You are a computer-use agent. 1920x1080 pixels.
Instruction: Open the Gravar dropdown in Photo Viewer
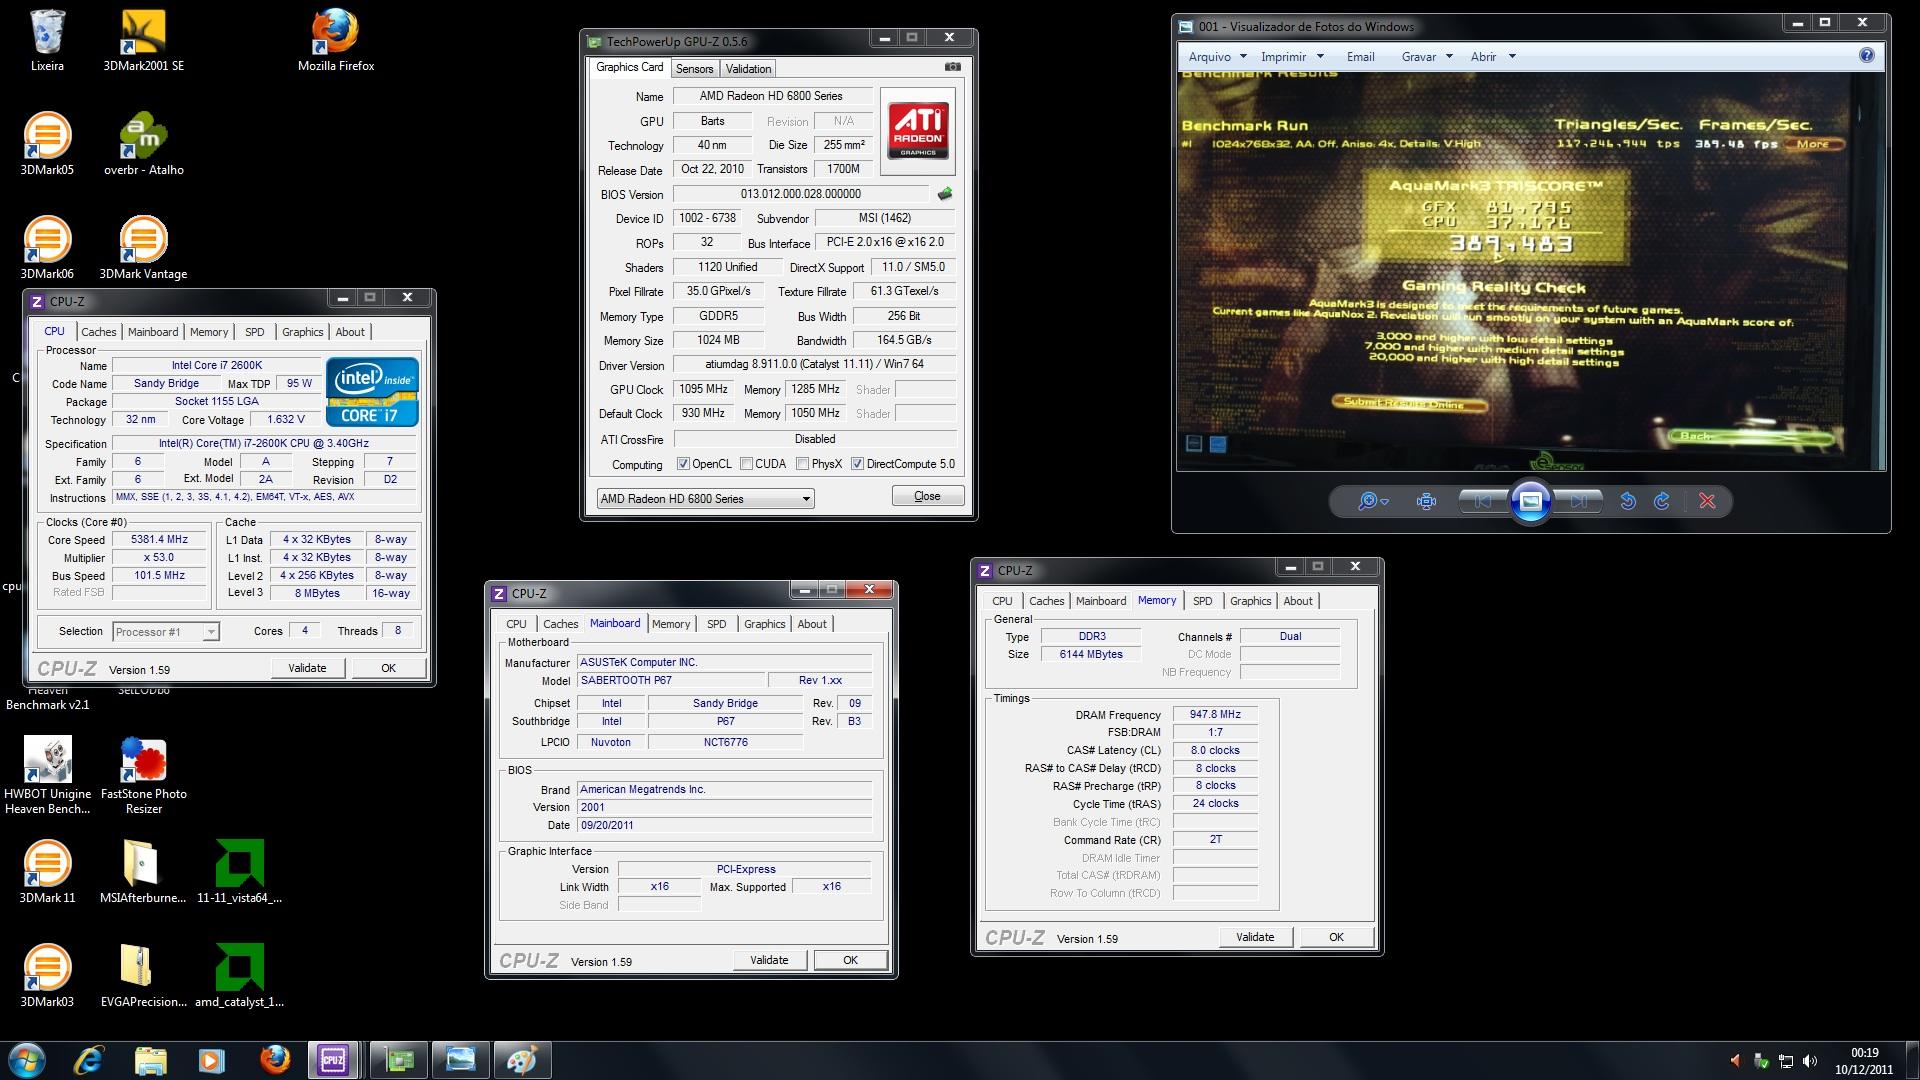(x=1427, y=57)
